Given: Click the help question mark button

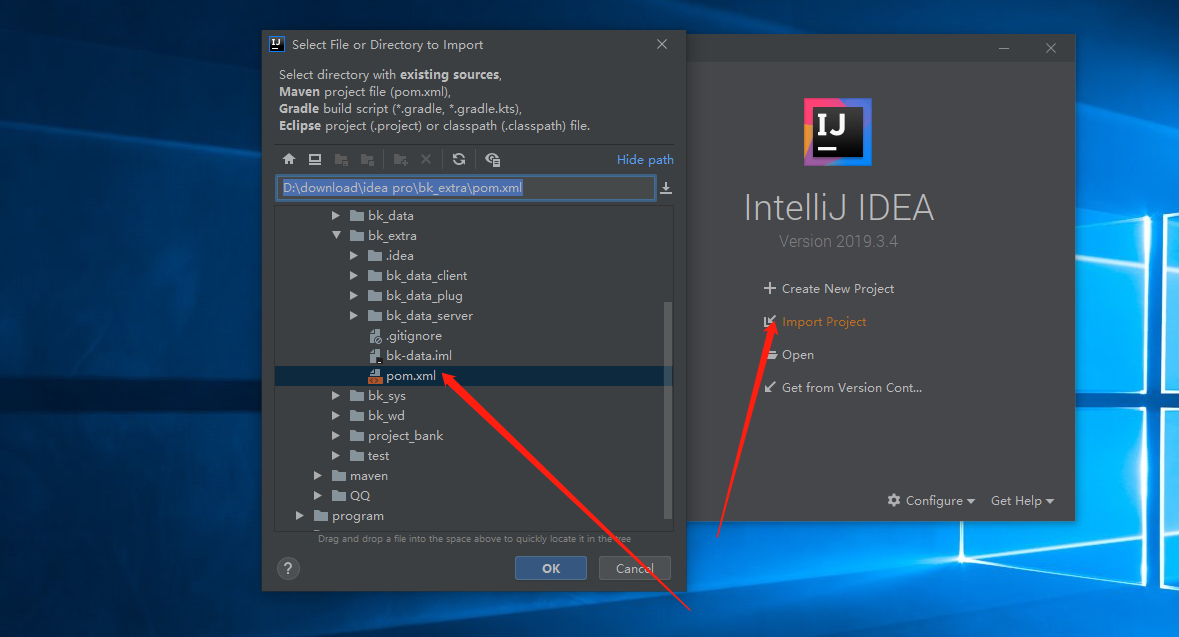Looking at the screenshot, I should (288, 569).
